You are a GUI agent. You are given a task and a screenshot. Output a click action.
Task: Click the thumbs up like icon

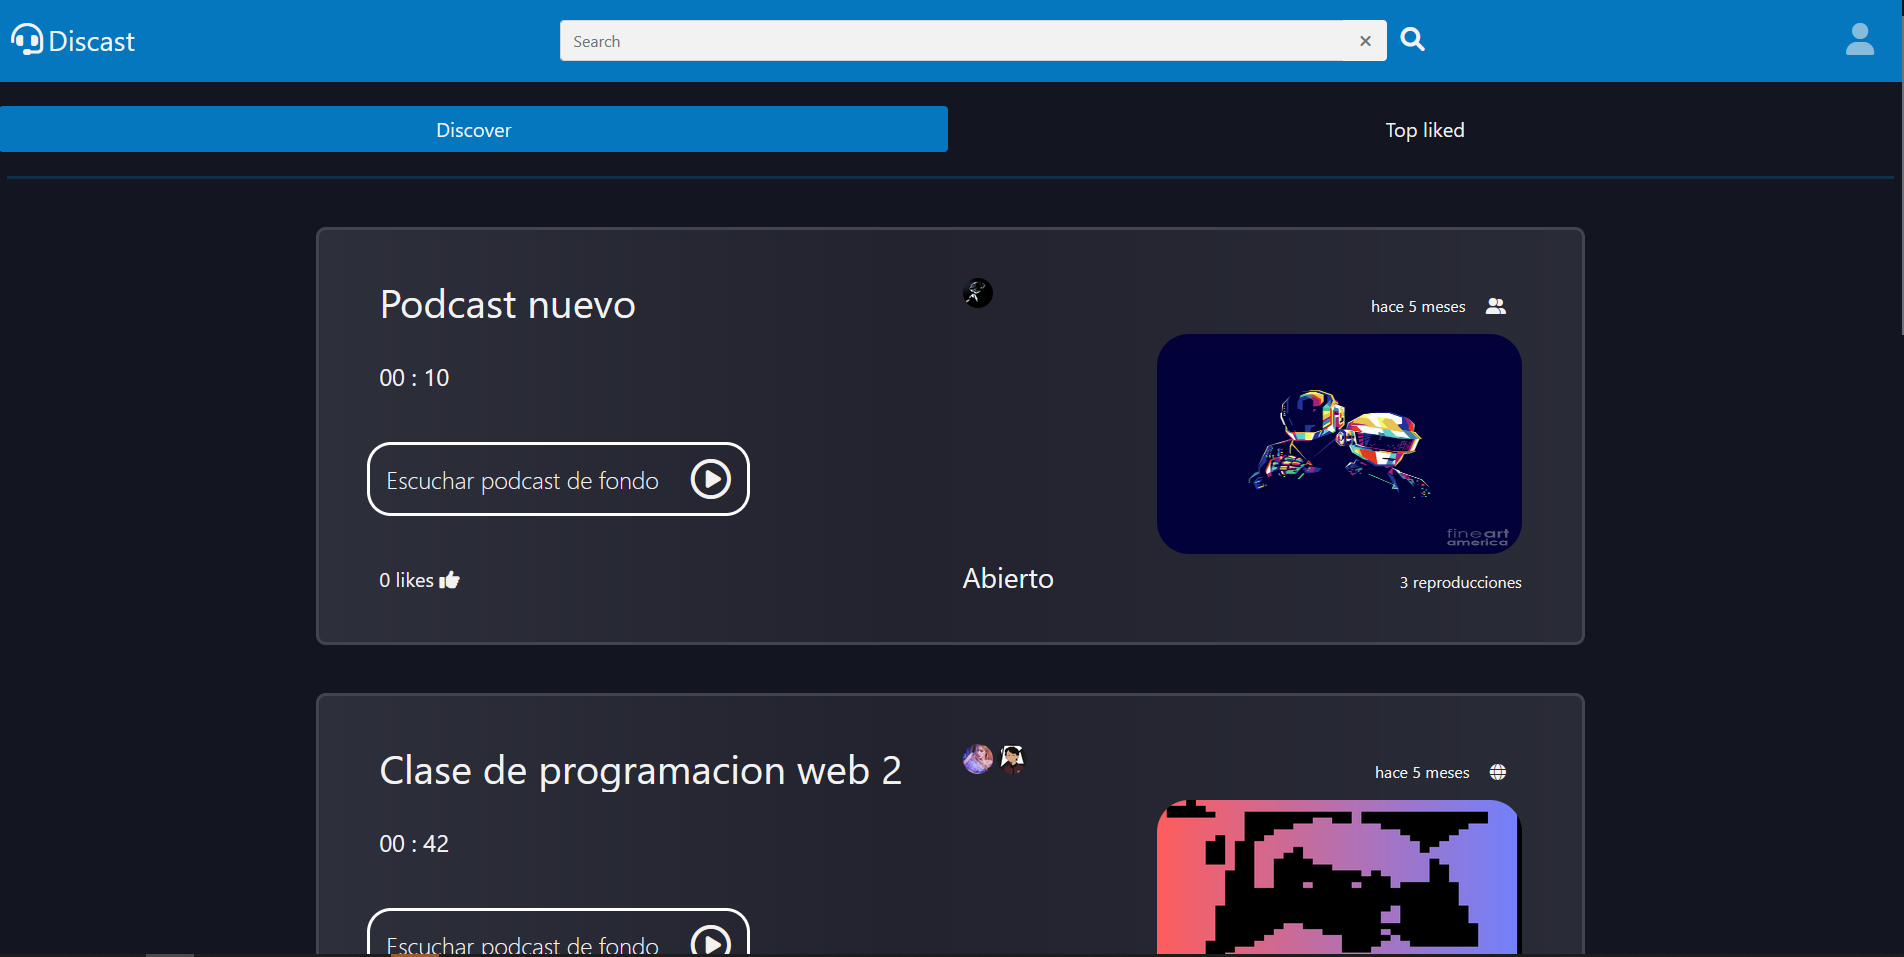tap(450, 580)
